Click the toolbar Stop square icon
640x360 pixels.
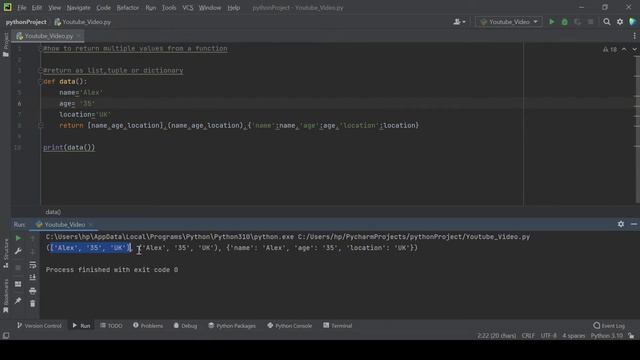(x=590, y=22)
